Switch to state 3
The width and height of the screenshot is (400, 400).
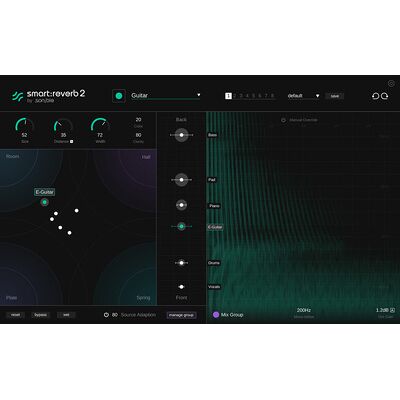[x=241, y=96]
